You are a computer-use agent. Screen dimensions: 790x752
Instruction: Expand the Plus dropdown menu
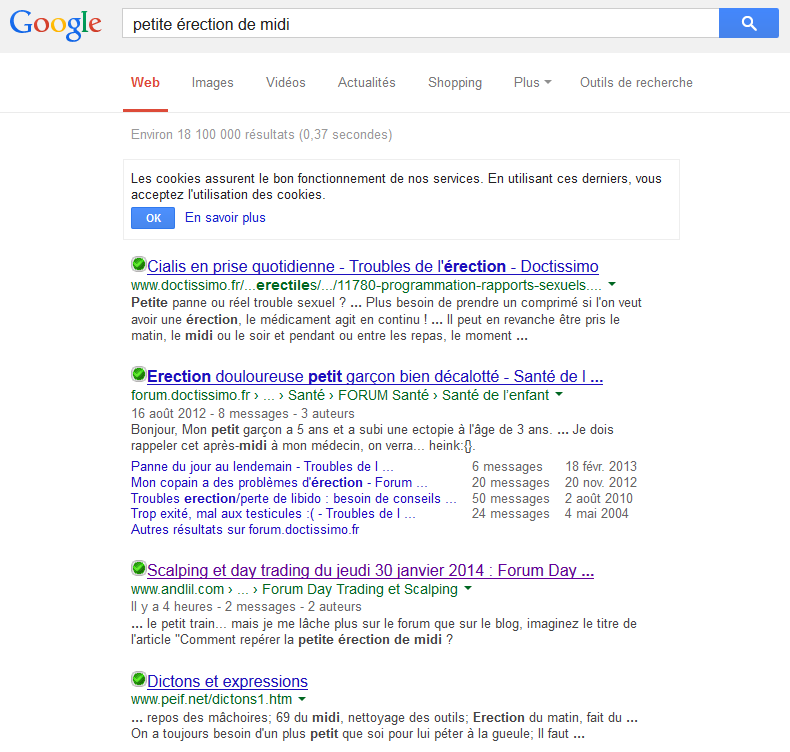(x=533, y=83)
